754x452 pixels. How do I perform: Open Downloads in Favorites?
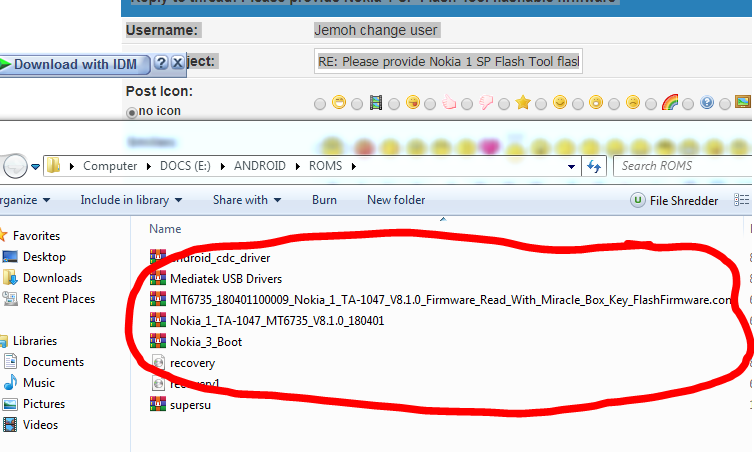pyautogui.click(x=52, y=278)
